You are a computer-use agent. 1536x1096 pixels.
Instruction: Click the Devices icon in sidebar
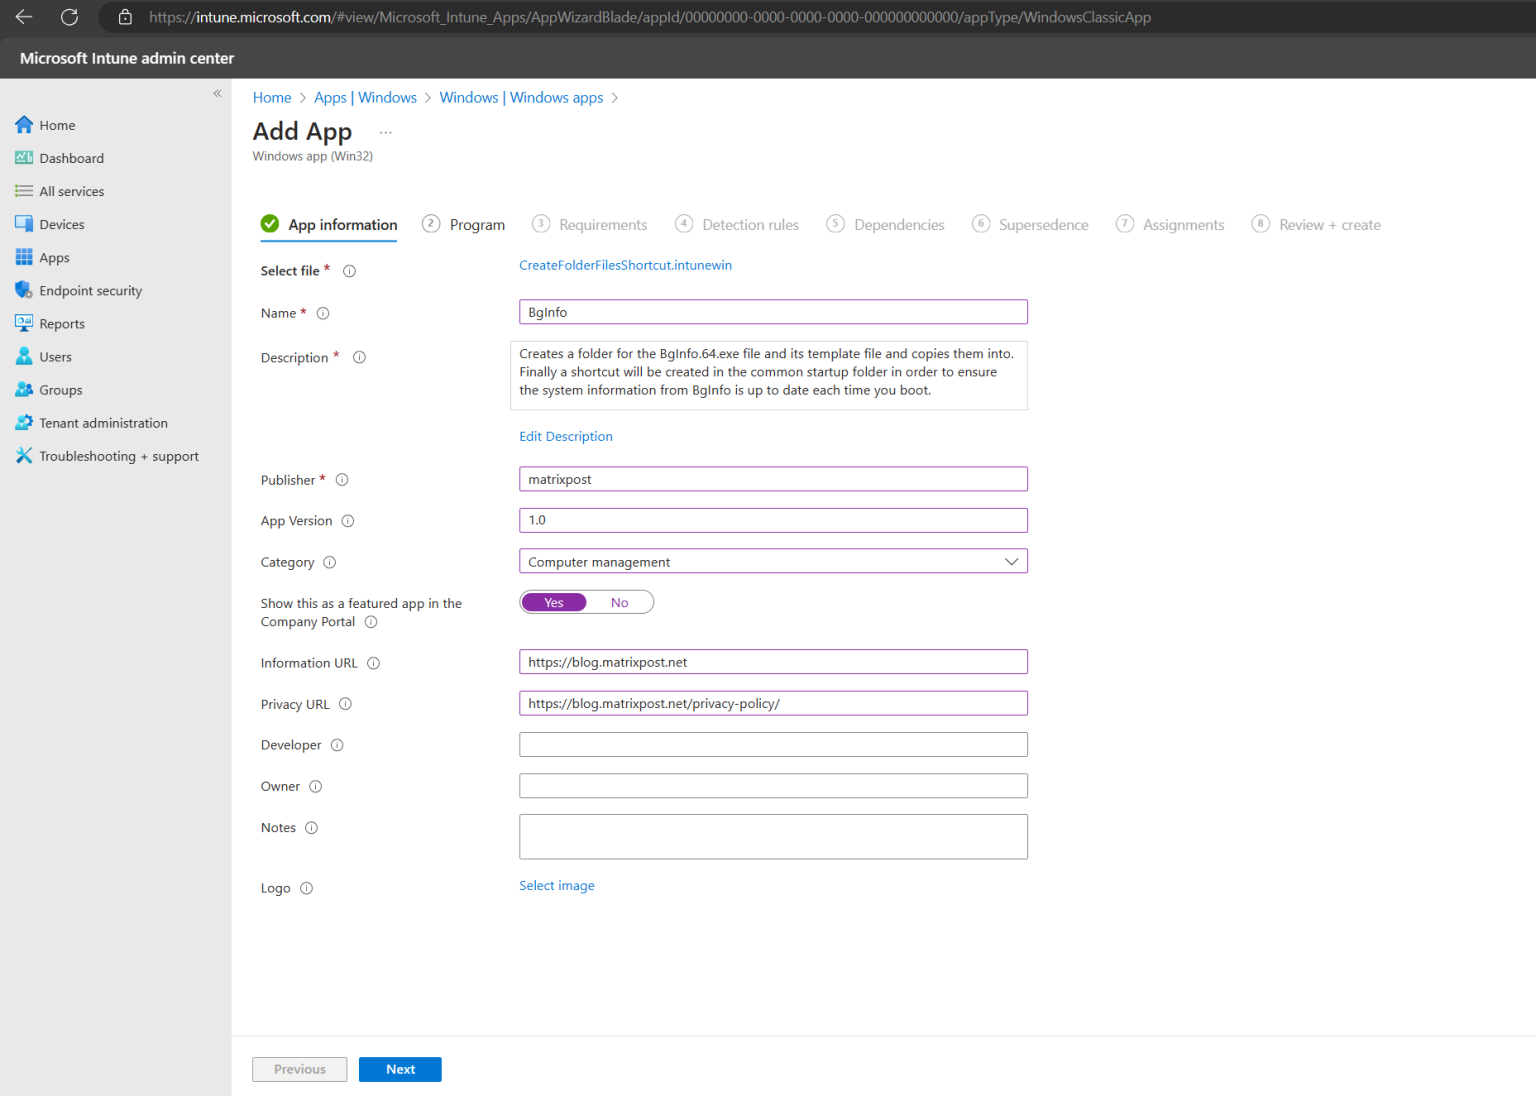(24, 224)
